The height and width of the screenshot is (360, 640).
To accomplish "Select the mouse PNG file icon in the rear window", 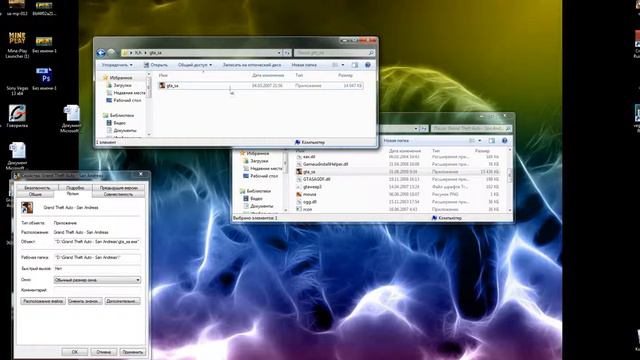I will [299, 194].
